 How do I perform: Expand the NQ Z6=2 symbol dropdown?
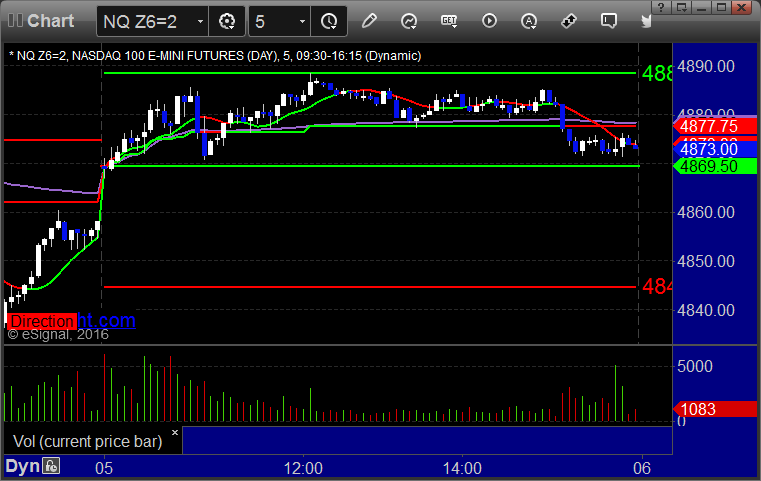tap(200, 21)
